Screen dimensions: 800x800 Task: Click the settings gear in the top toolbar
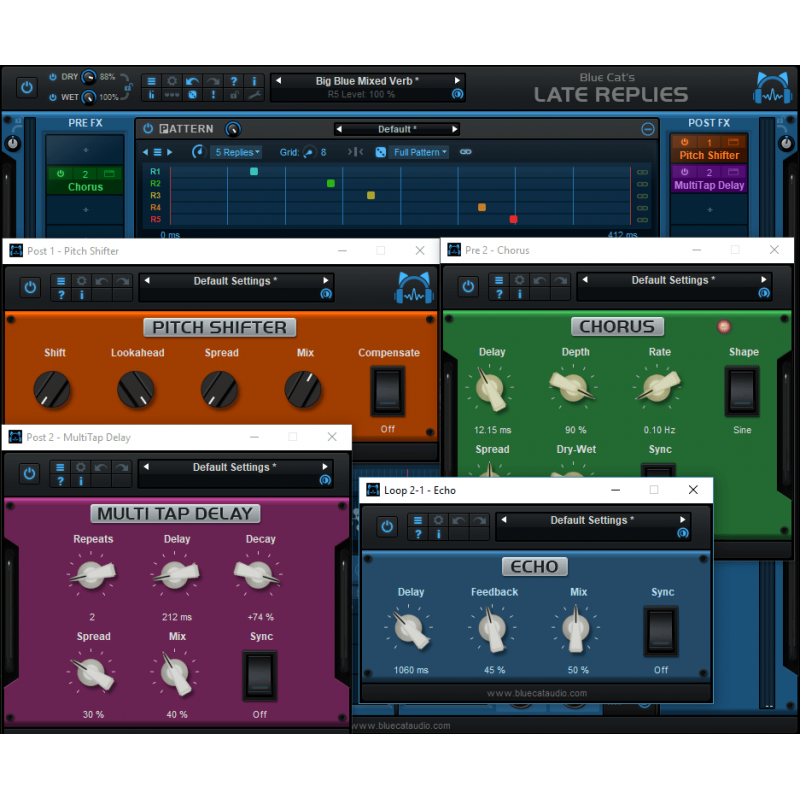(172, 81)
